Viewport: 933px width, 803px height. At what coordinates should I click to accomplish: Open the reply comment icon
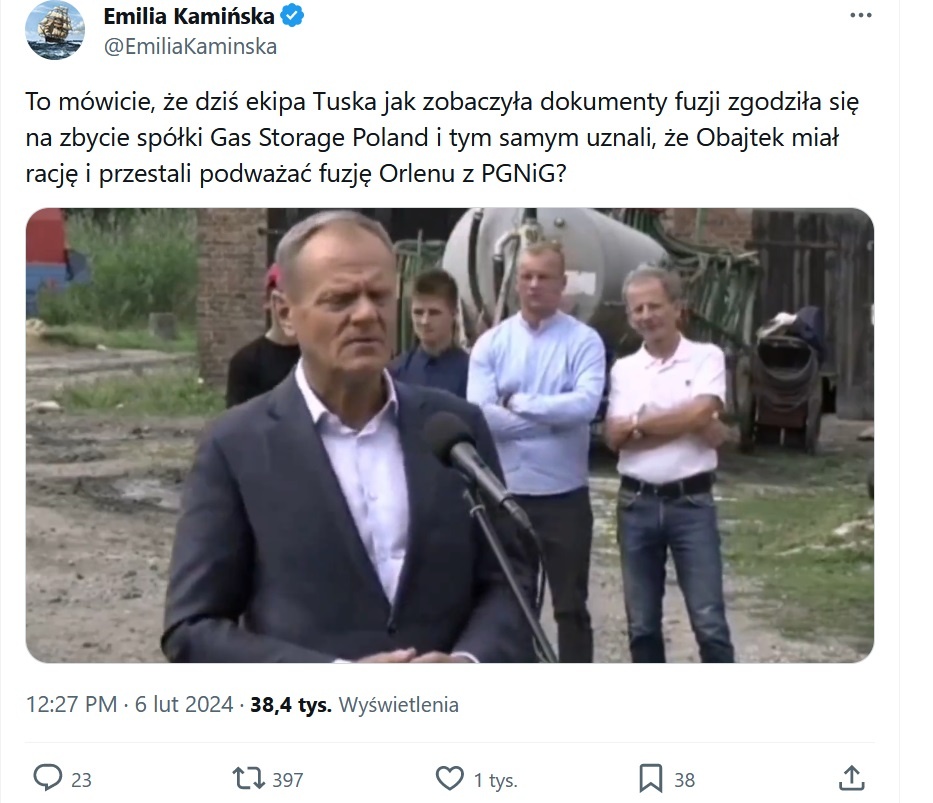click(48, 778)
